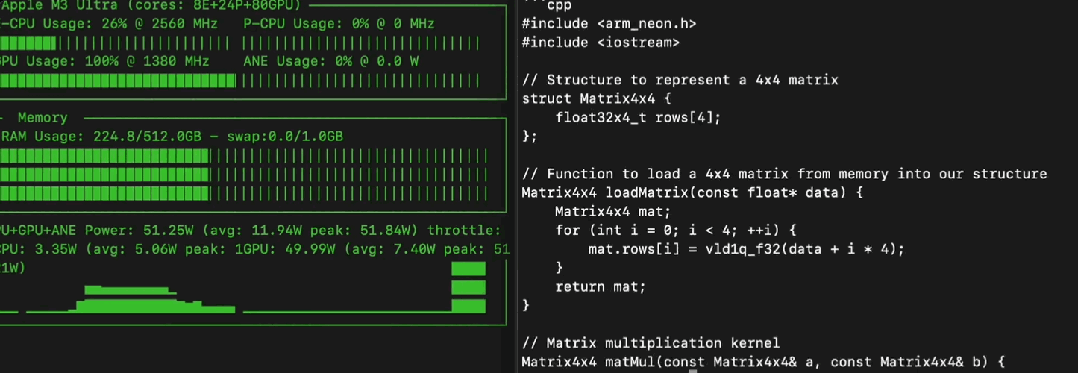Click the power history chart's tall green bars

(x=468, y=287)
